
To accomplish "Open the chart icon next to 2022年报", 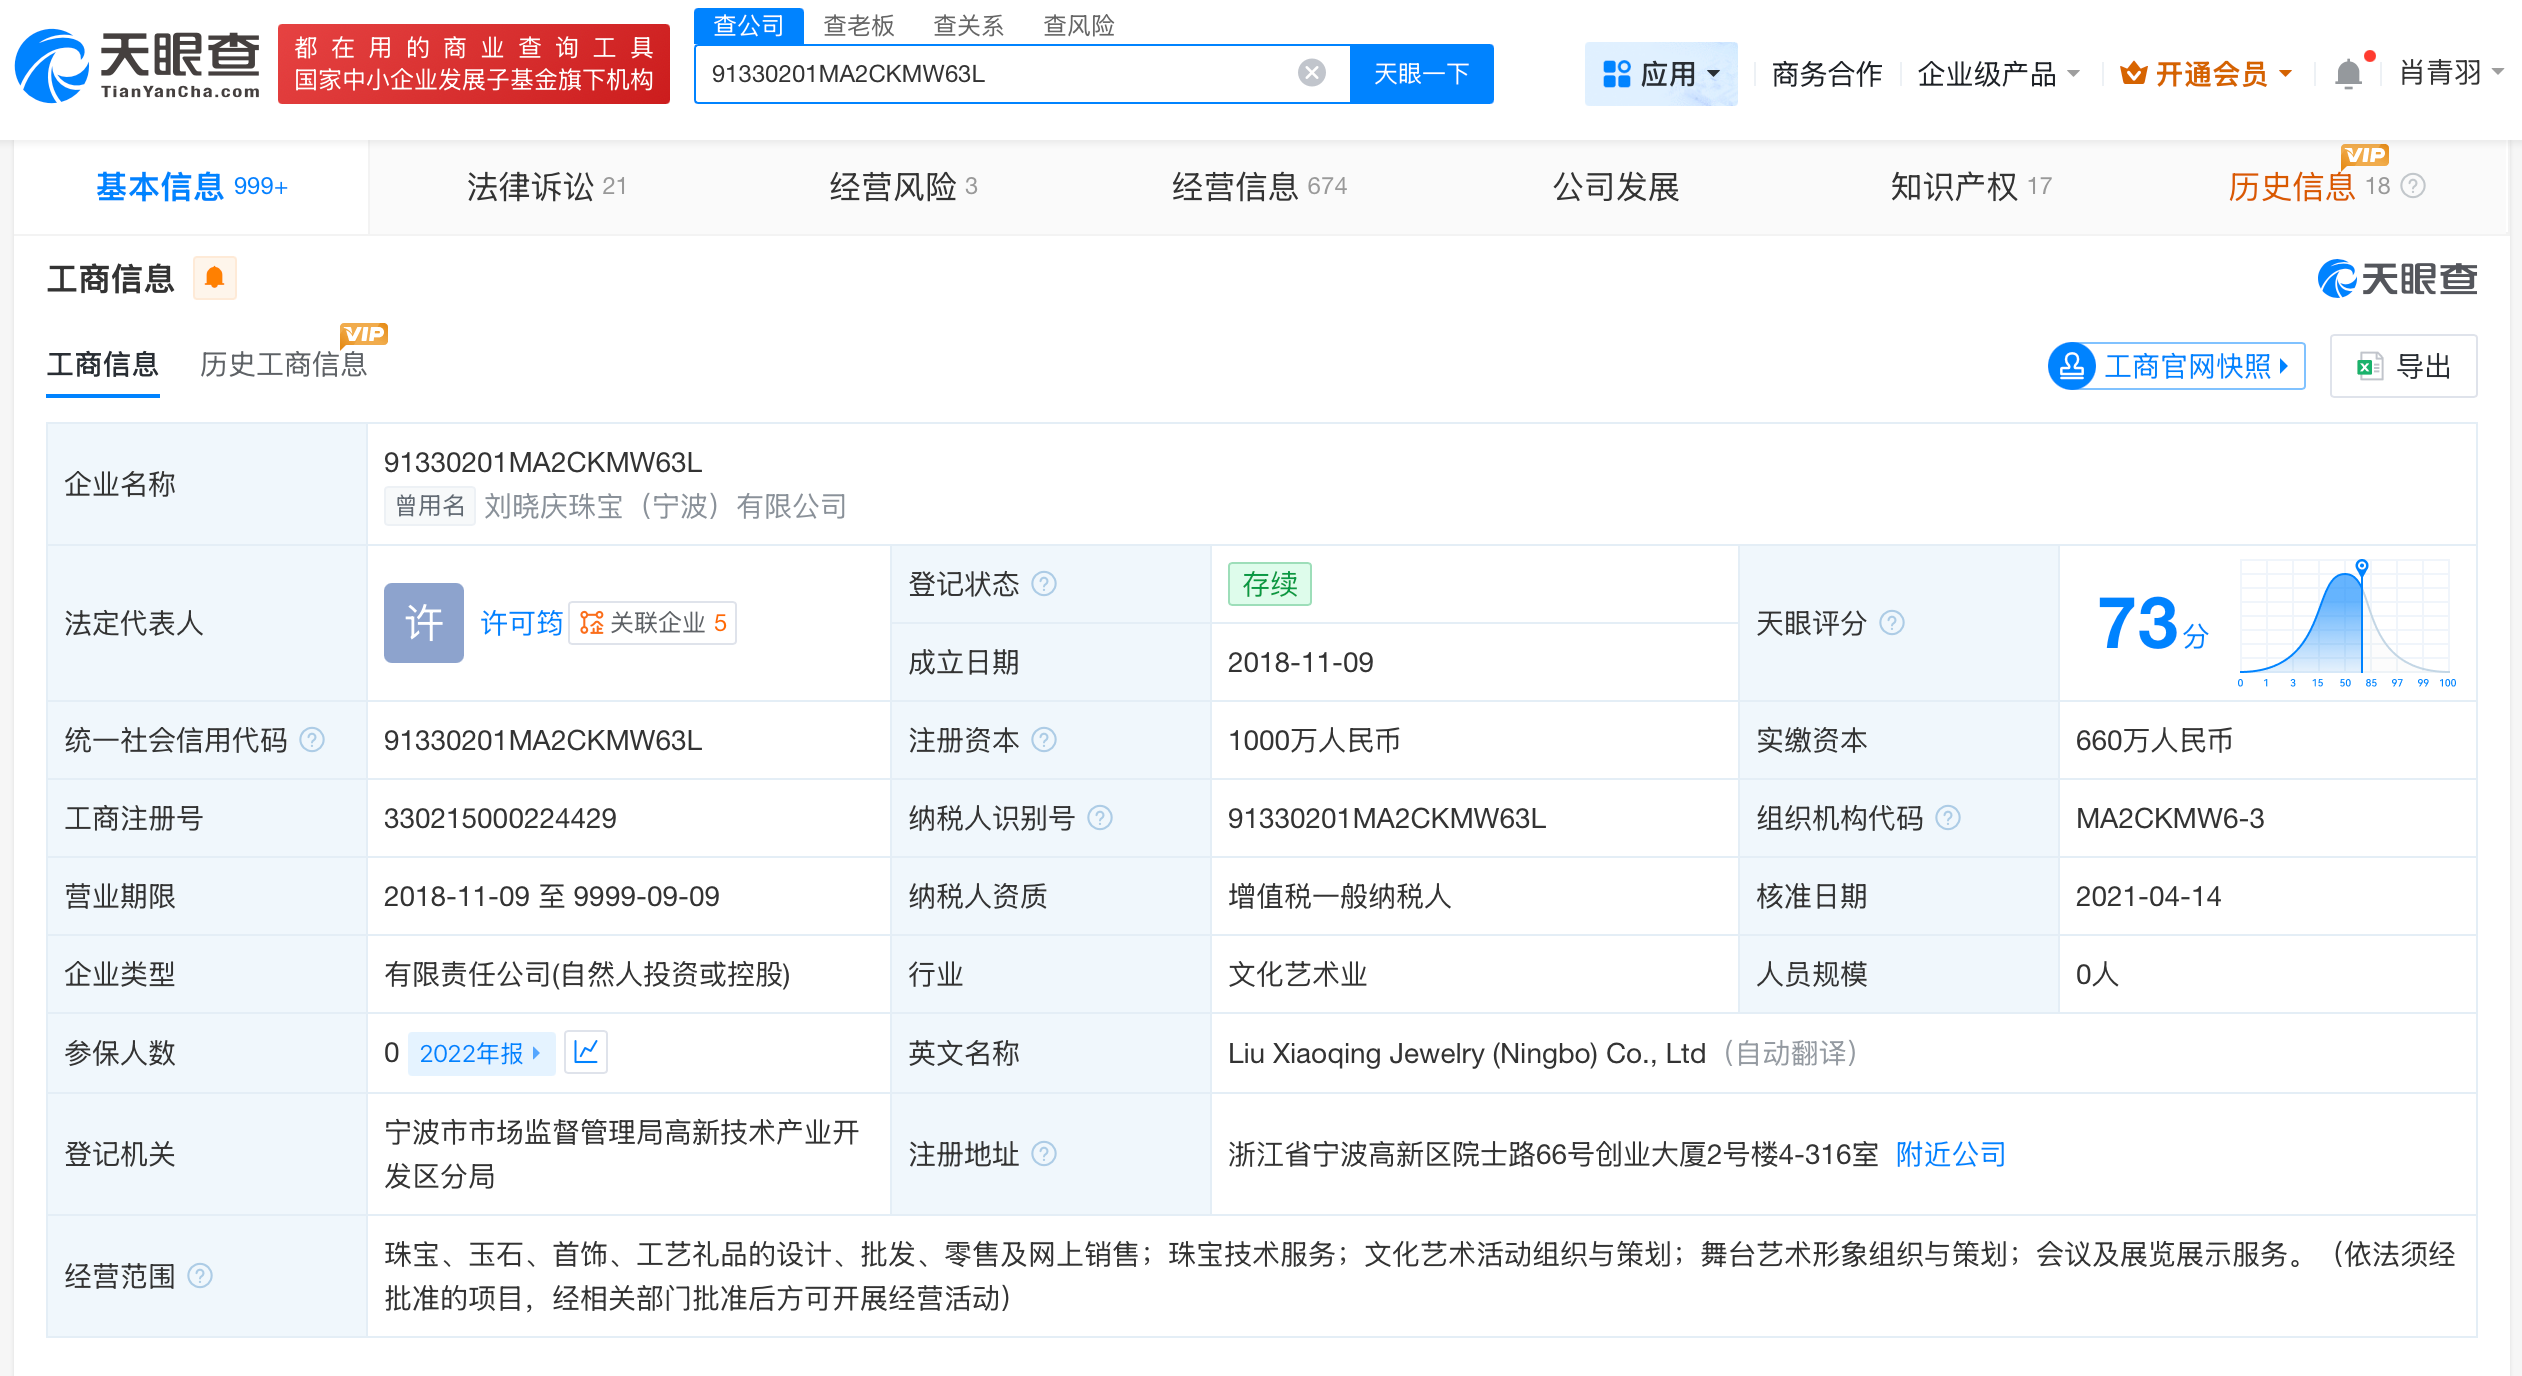I will [x=587, y=1052].
